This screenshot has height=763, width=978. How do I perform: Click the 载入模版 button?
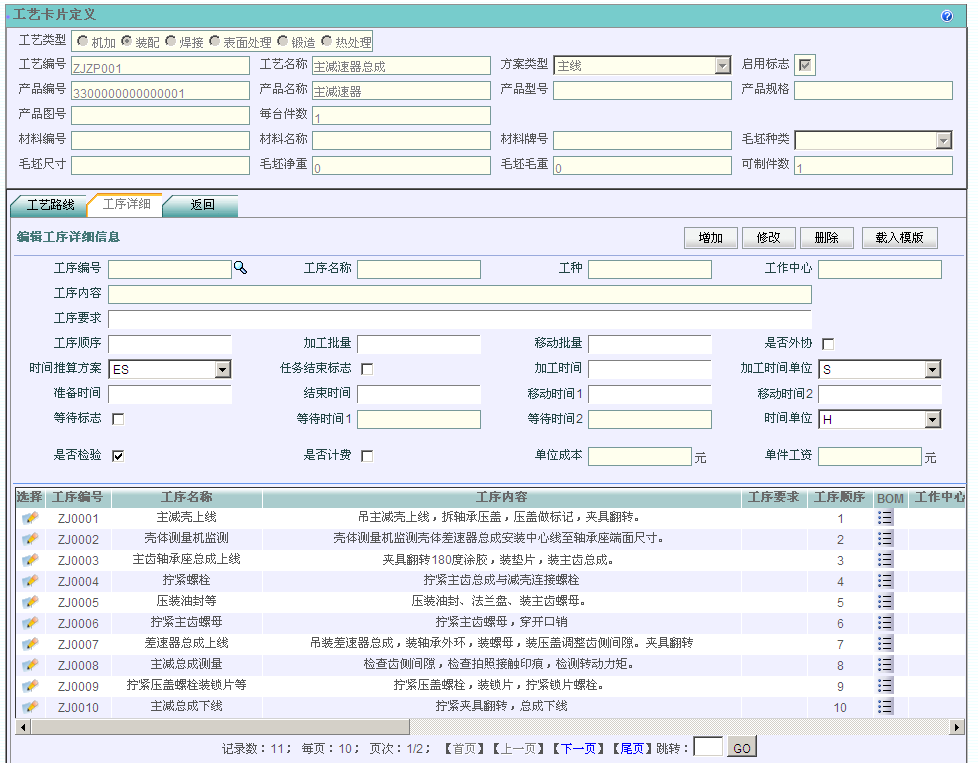coord(899,238)
